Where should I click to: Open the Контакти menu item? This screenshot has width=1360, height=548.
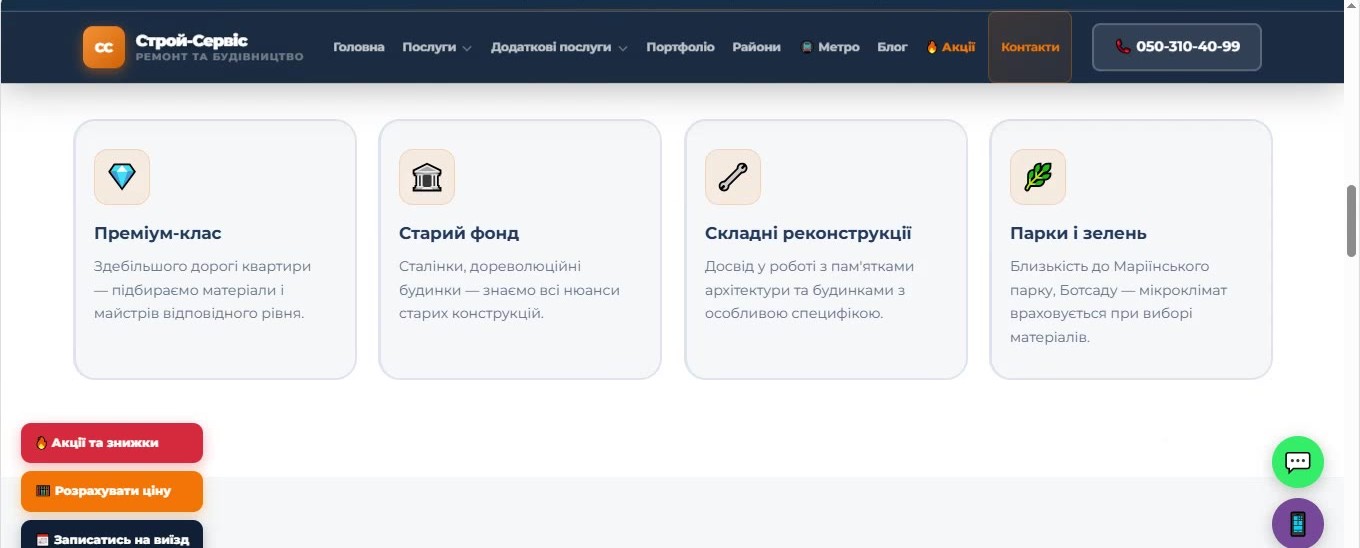(x=1030, y=47)
